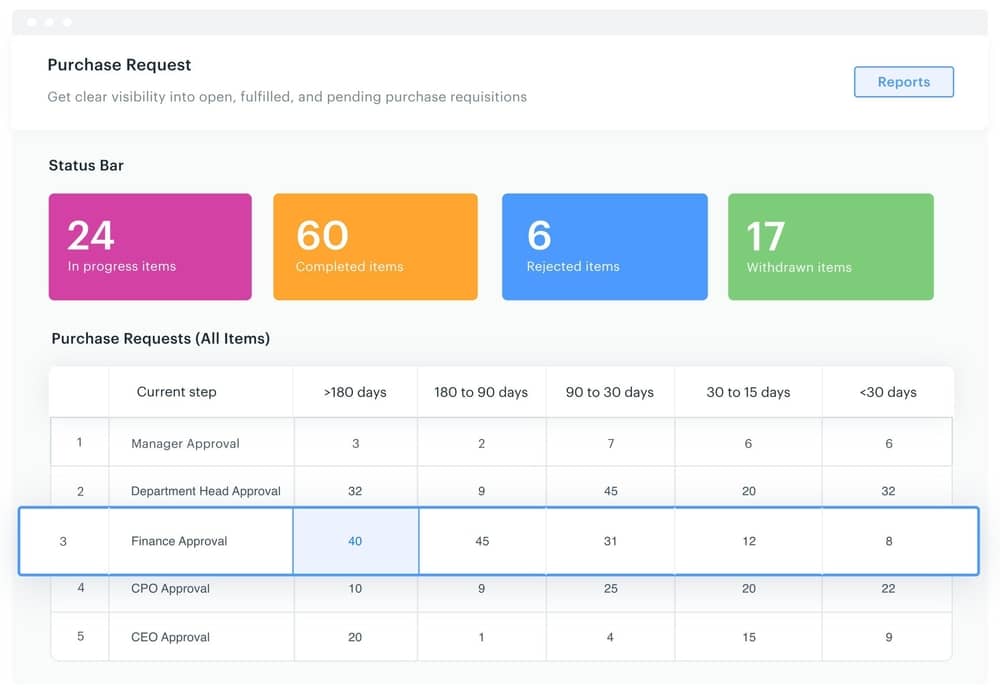The height and width of the screenshot is (694, 1000).
Task: Select Manager Approval's 180 to 90 days value 2
Action: click(x=482, y=443)
